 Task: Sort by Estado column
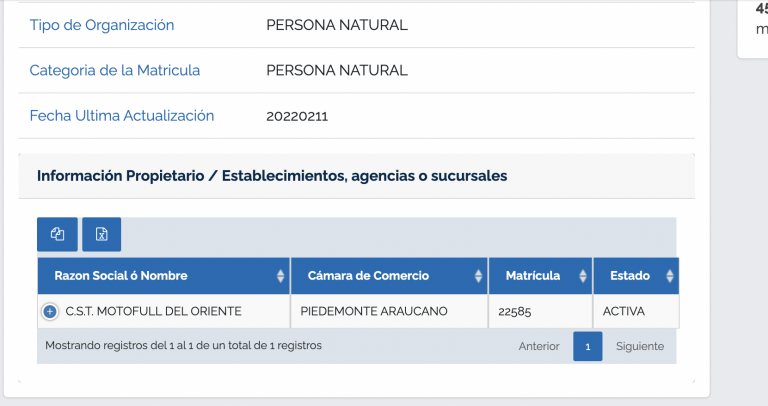636,276
